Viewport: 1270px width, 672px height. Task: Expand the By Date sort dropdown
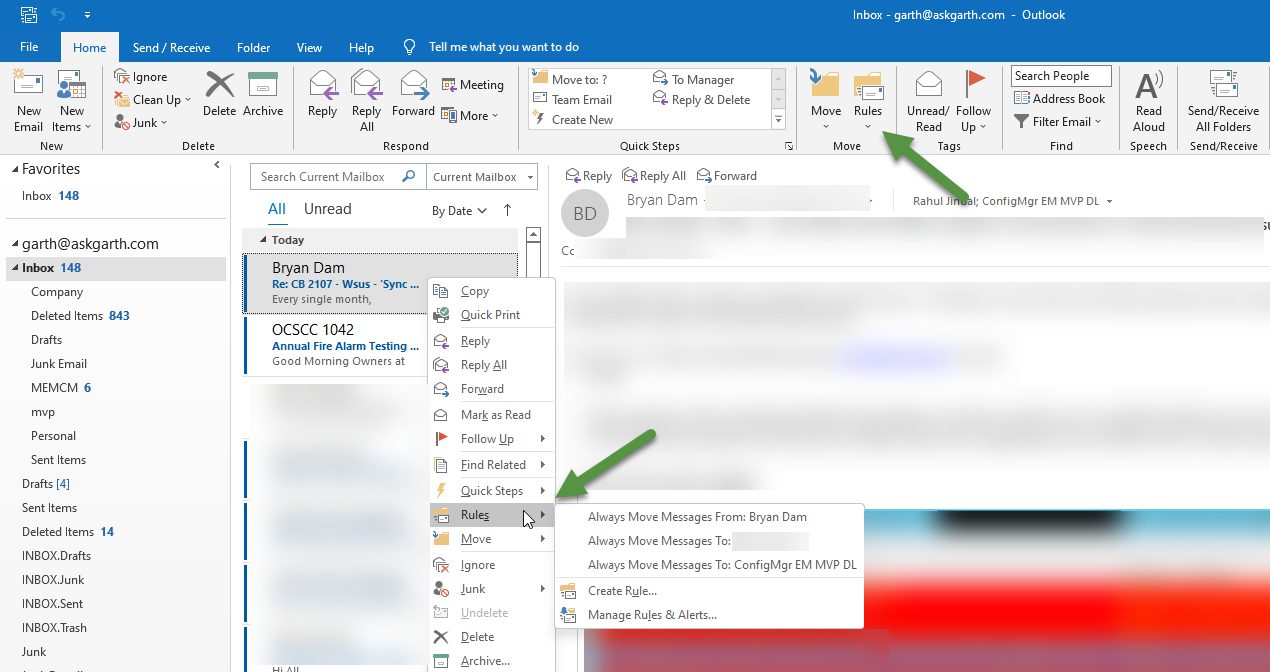coord(459,211)
